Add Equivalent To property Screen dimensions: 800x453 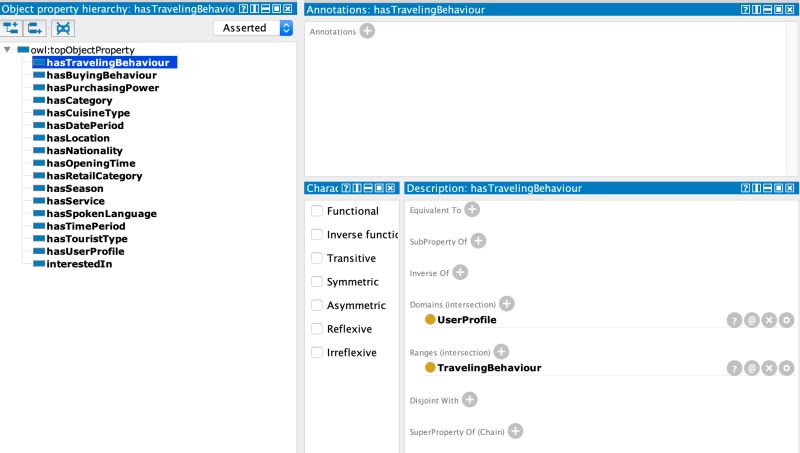472,210
